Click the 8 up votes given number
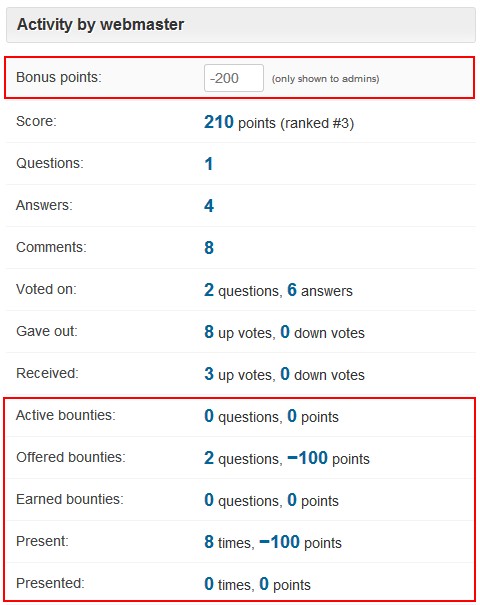This screenshot has width=480, height=605. (209, 332)
